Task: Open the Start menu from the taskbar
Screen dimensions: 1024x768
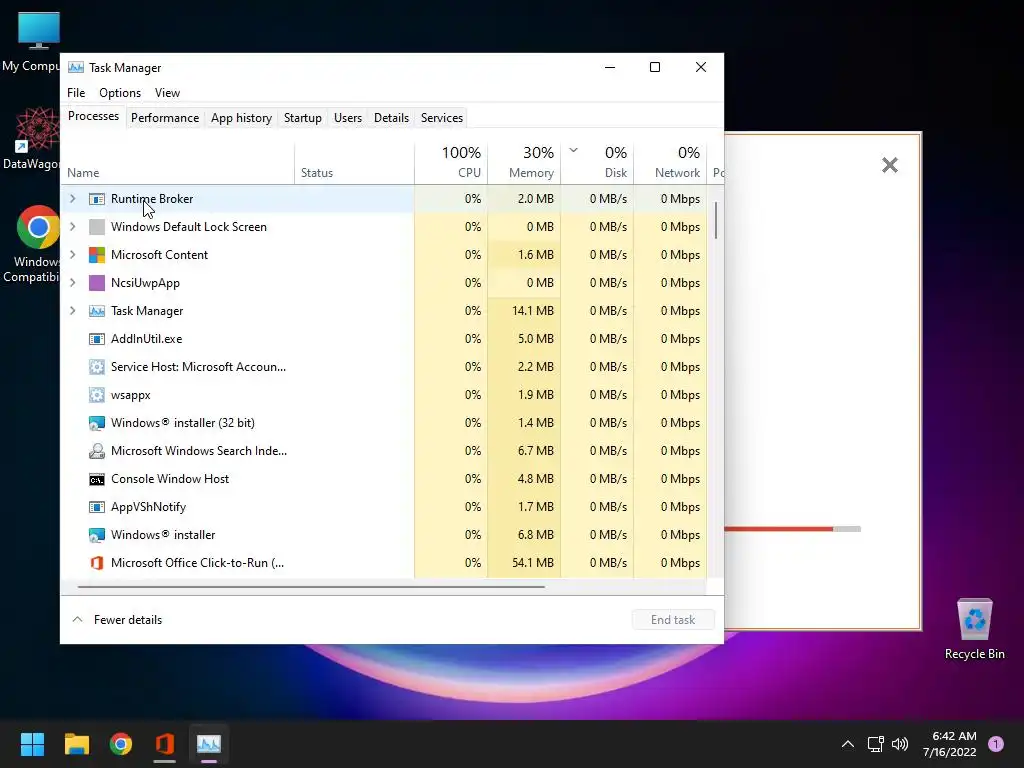Action: pyautogui.click(x=32, y=744)
